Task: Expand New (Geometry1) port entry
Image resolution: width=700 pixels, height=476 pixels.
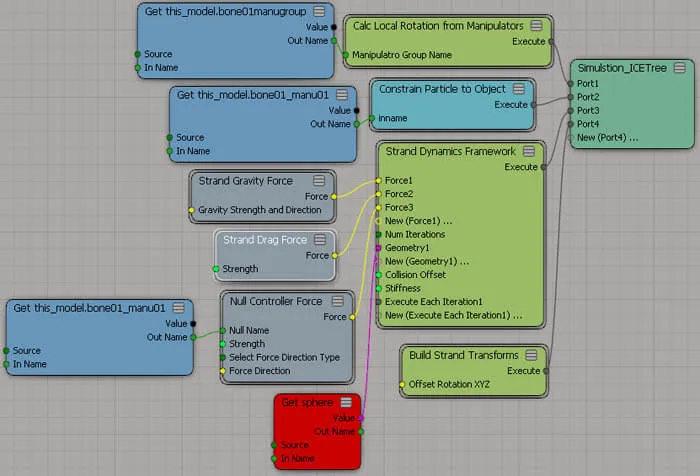Action: pyautogui.click(x=427, y=261)
